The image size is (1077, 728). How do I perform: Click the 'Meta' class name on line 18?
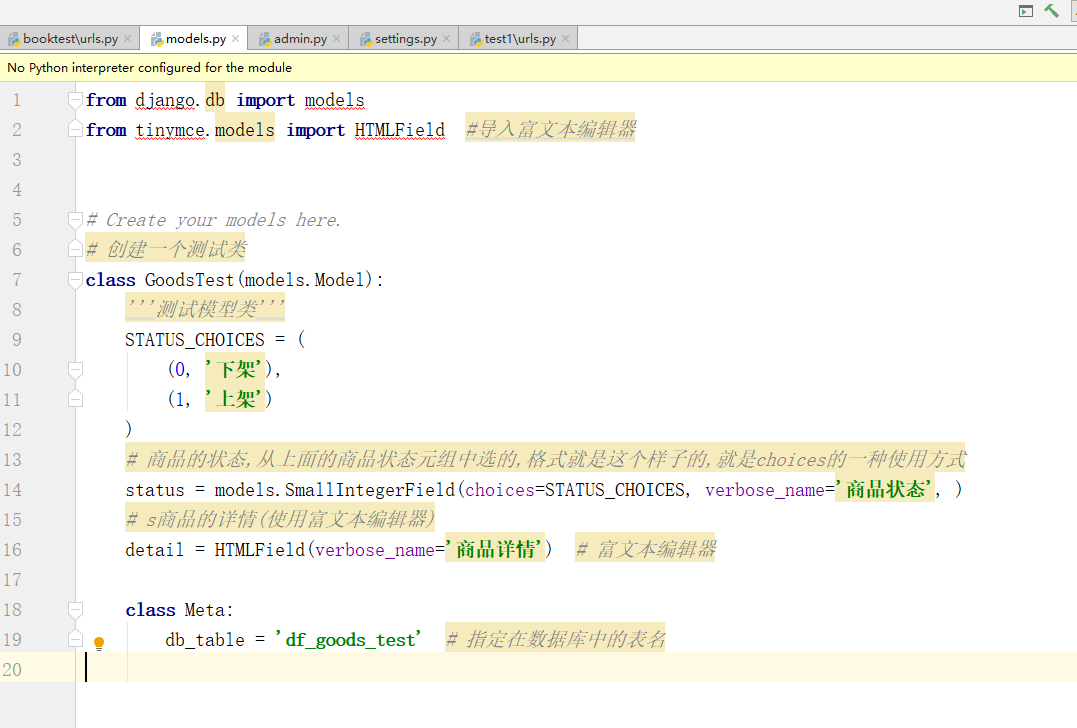tap(205, 610)
